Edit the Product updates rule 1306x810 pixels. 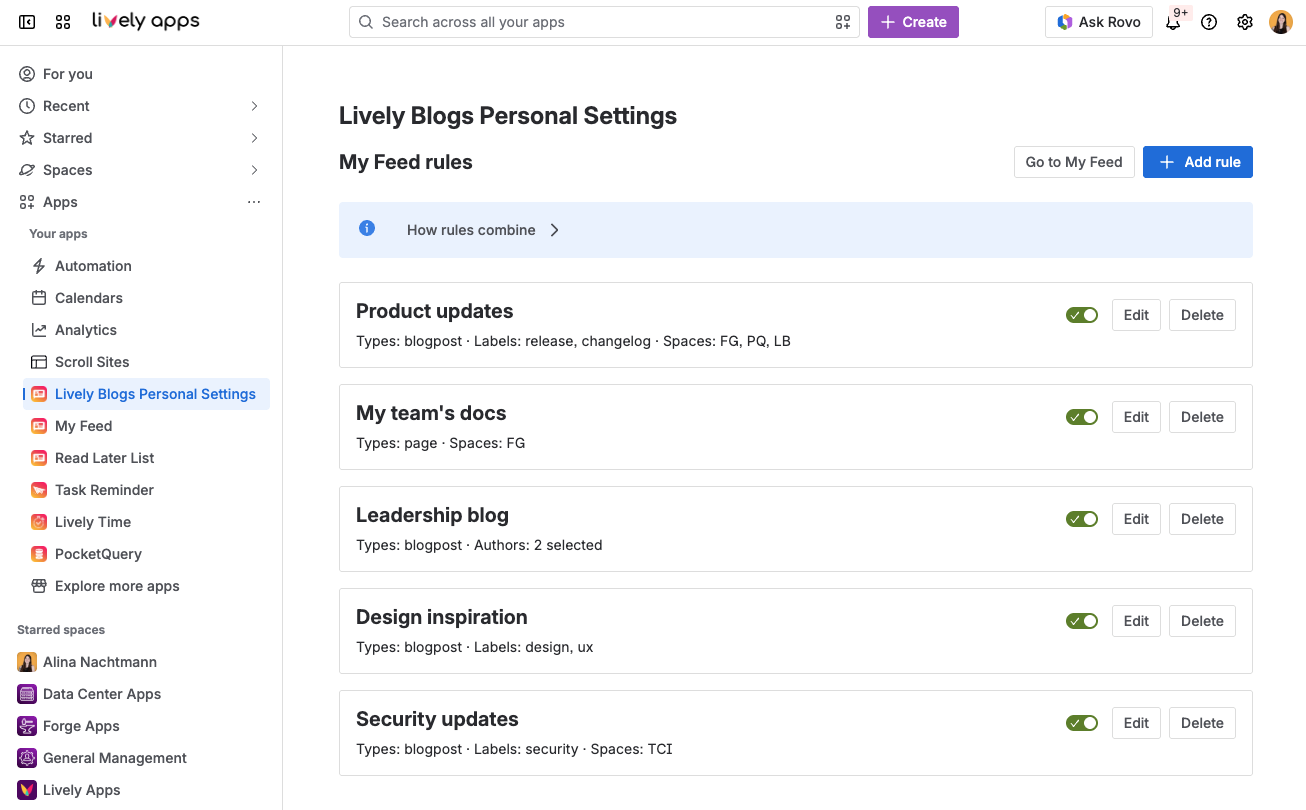(x=1136, y=315)
